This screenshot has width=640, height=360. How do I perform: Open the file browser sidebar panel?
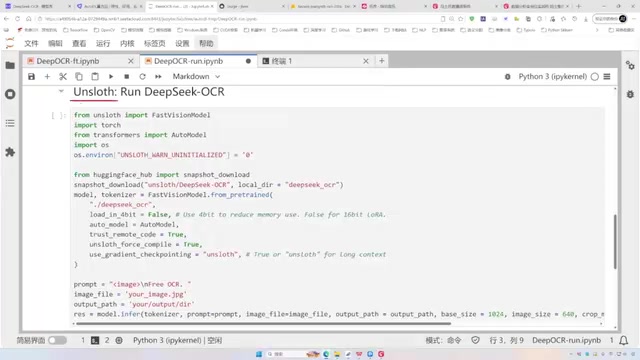[10, 65]
